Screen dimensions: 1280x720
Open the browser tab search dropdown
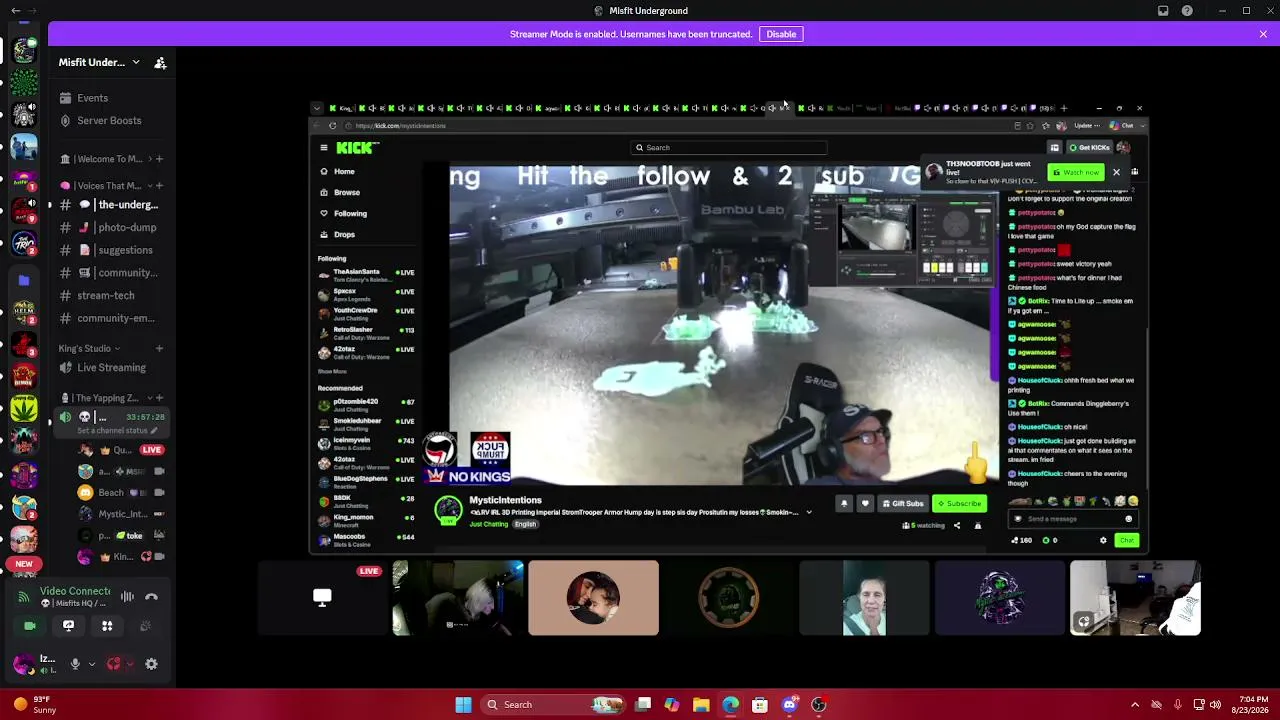click(317, 108)
